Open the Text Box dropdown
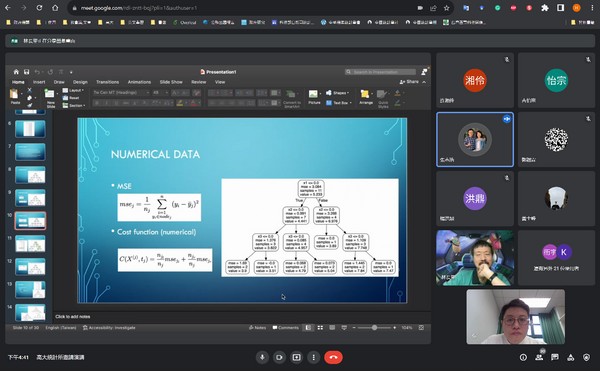The image size is (600, 371). [339, 103]
